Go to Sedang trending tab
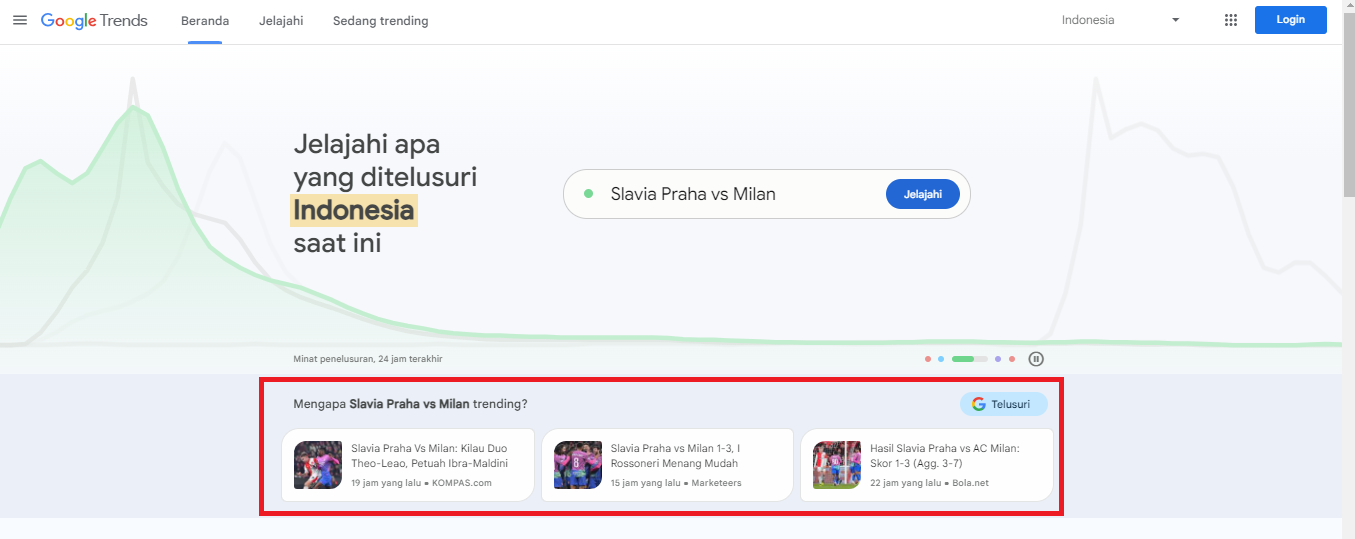This screenshot has height=539, width=1355. coord(381,21)
